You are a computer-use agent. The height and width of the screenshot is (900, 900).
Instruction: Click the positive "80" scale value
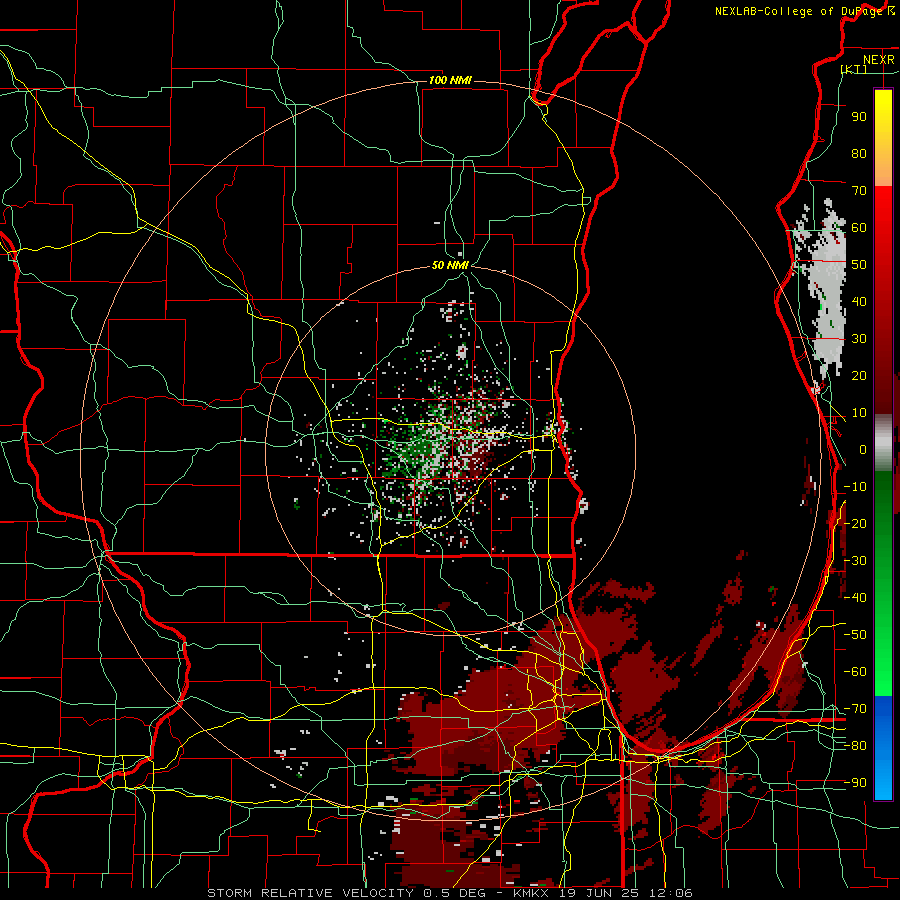859,153
